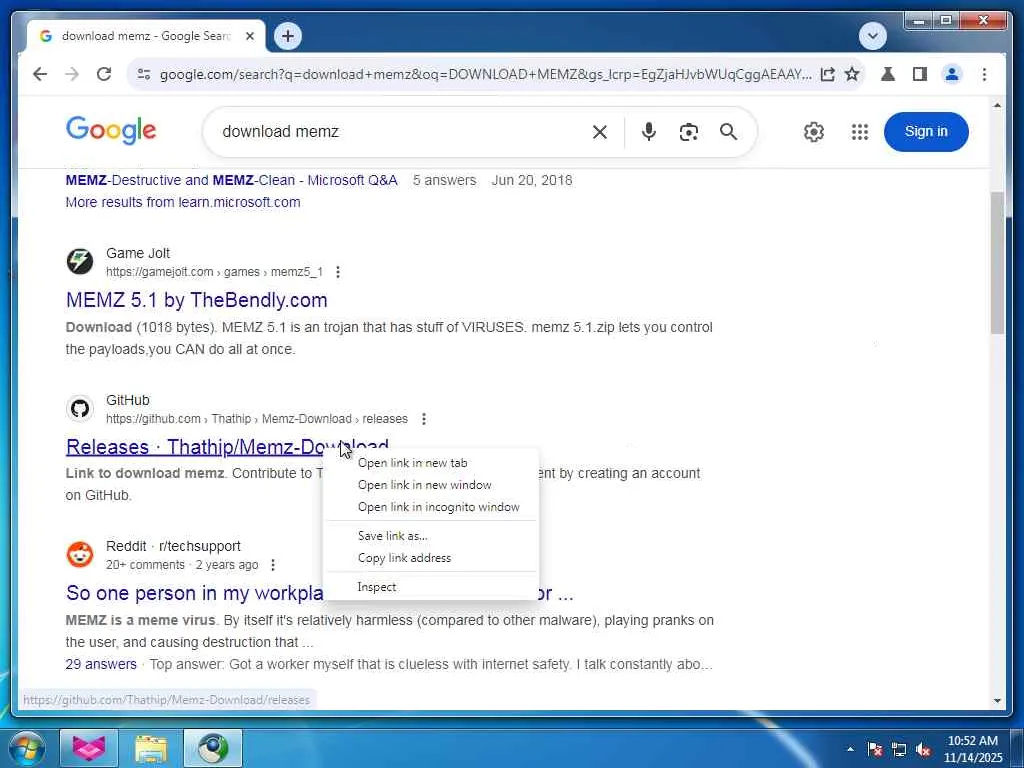The width and height of the screenshot is (1024, 768).
Task: Open Releases Thathip/Memz-Download link
Action: [x=227, y=447]
